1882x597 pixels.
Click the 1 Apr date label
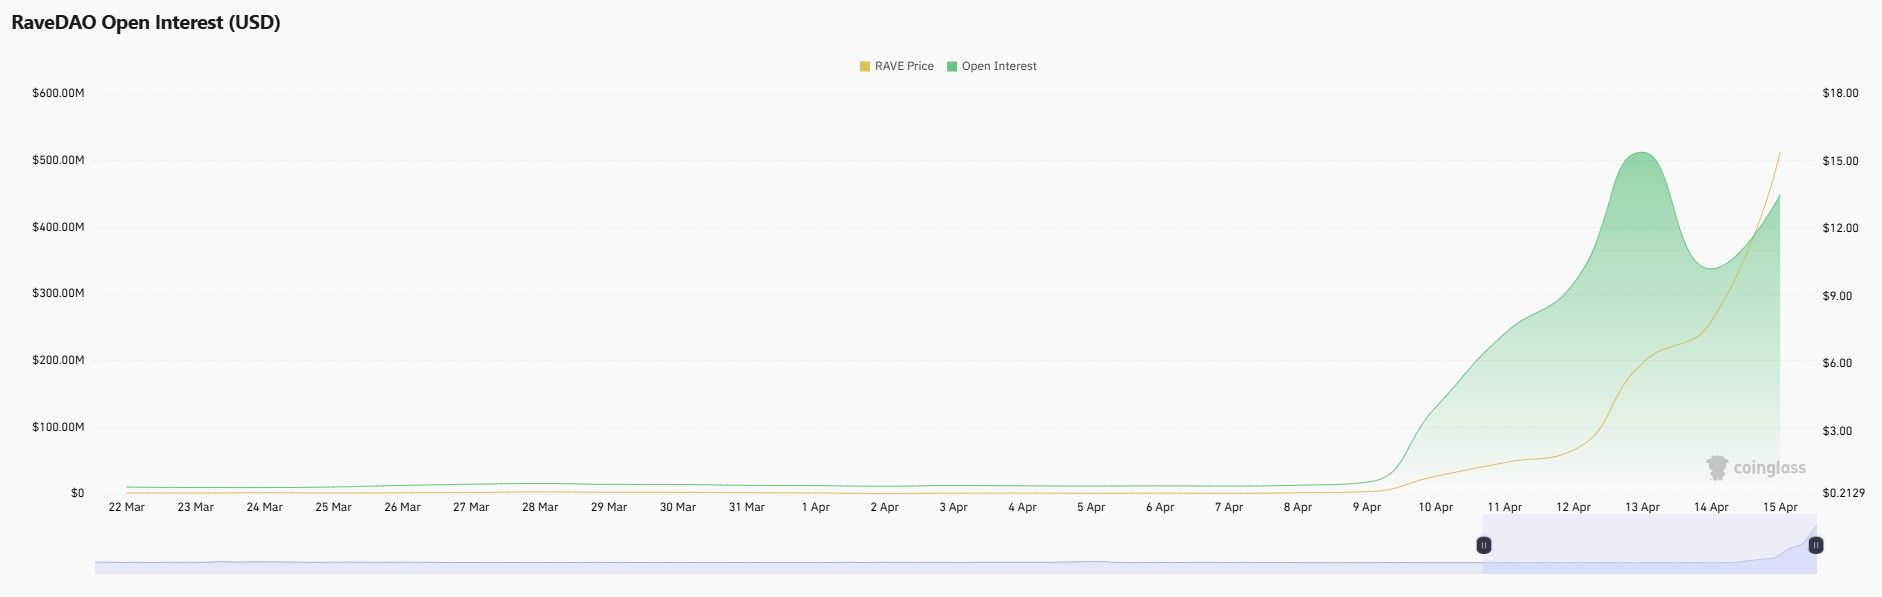click(x=816, y=507)
